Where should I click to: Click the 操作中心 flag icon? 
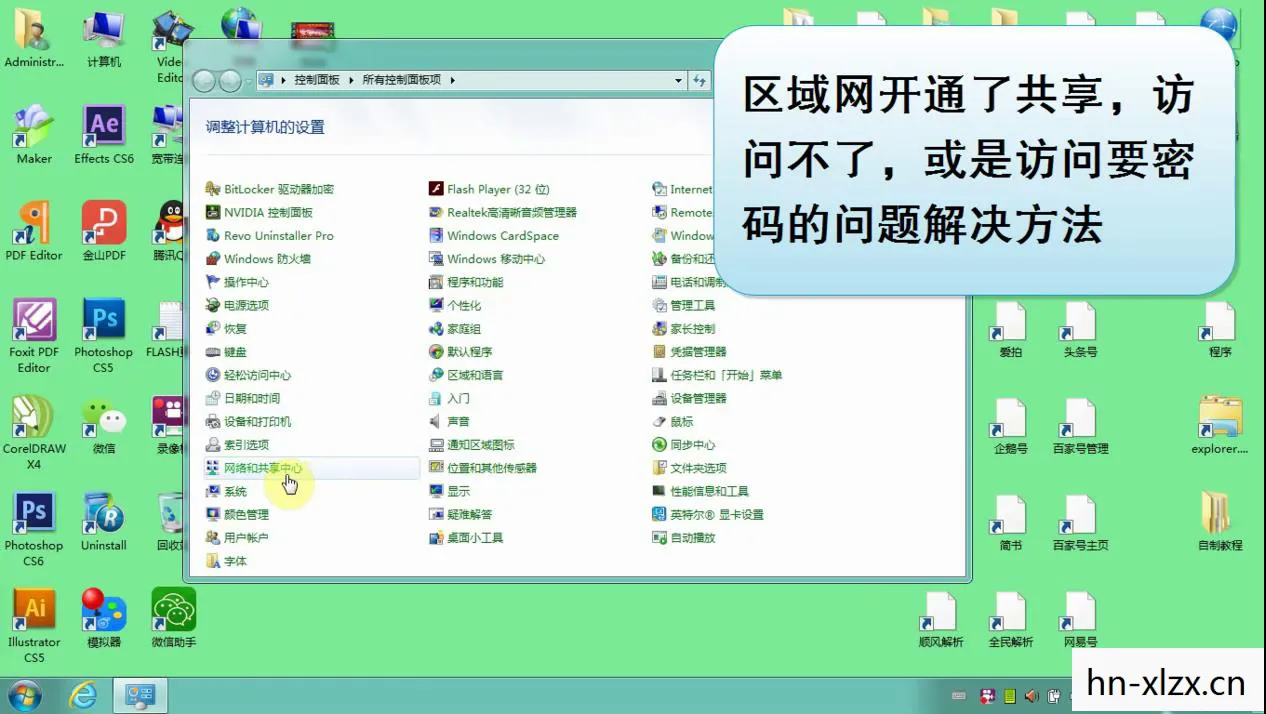[x=212, y=282]
